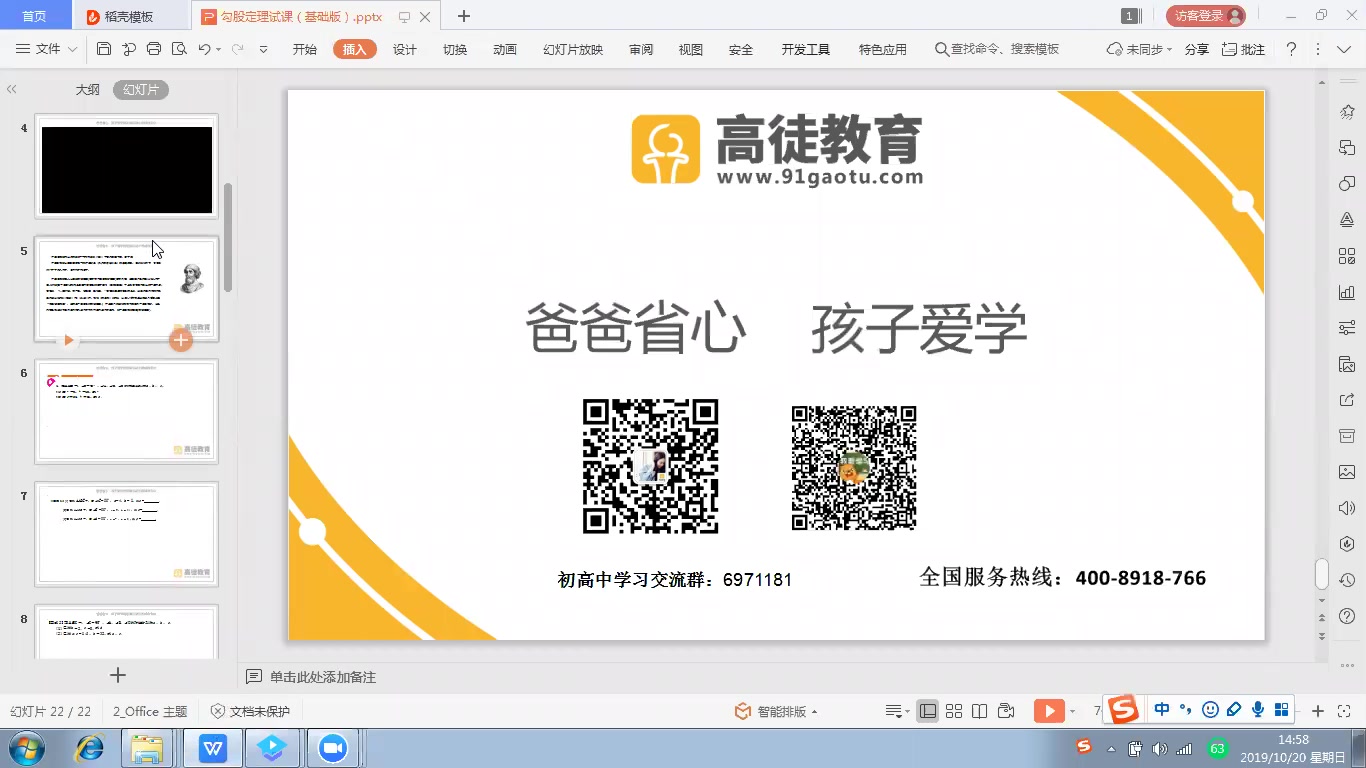1366x768 pixels.
Task: Open the 设计 ribbon tab
Action: [x=405, y=49]
